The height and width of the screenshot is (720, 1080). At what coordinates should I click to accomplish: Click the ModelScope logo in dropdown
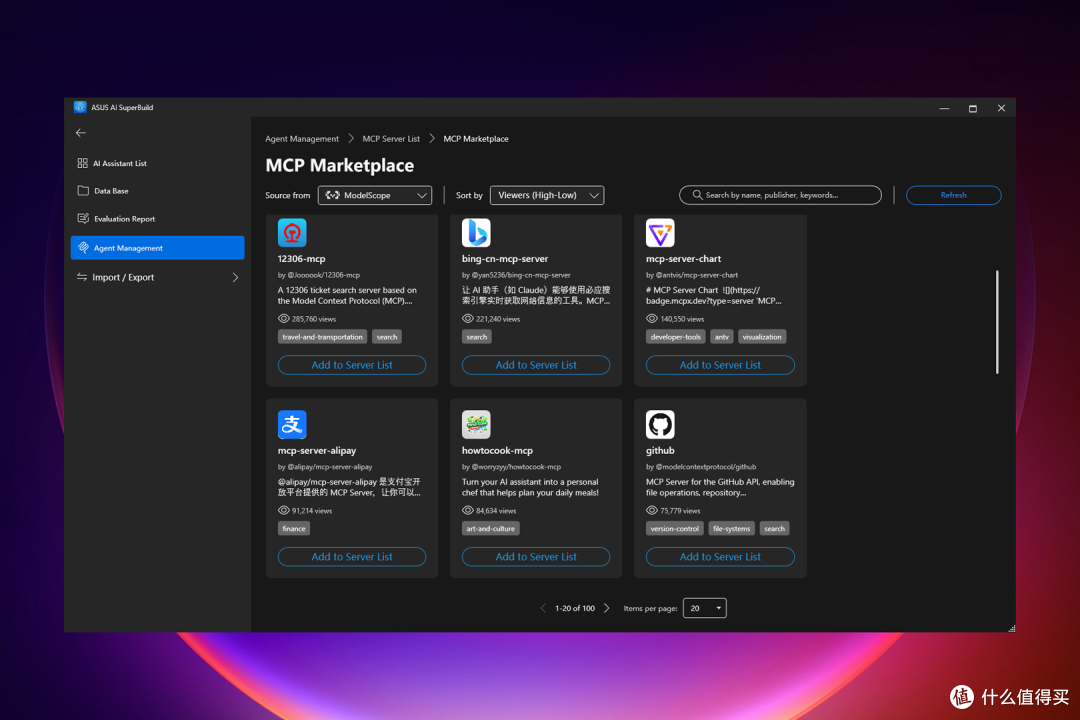click(x=333, y=195)
